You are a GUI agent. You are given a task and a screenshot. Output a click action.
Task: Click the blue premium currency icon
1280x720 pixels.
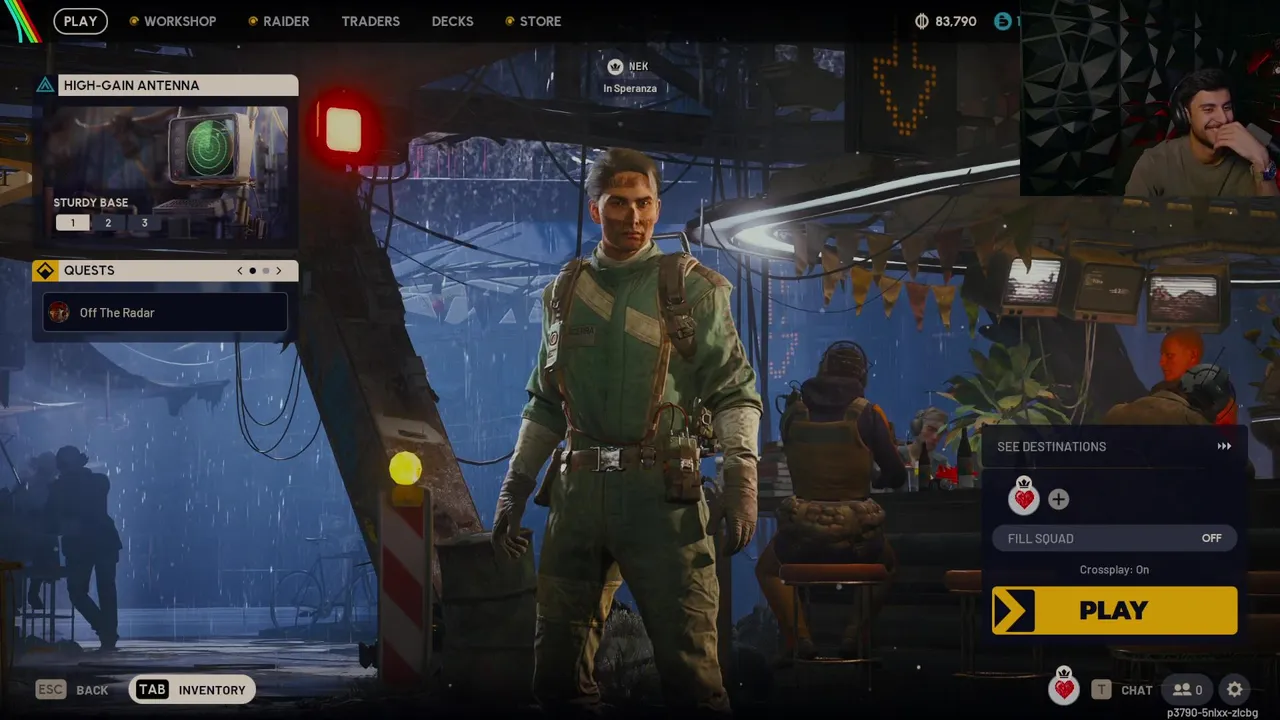coord(1002,21)
